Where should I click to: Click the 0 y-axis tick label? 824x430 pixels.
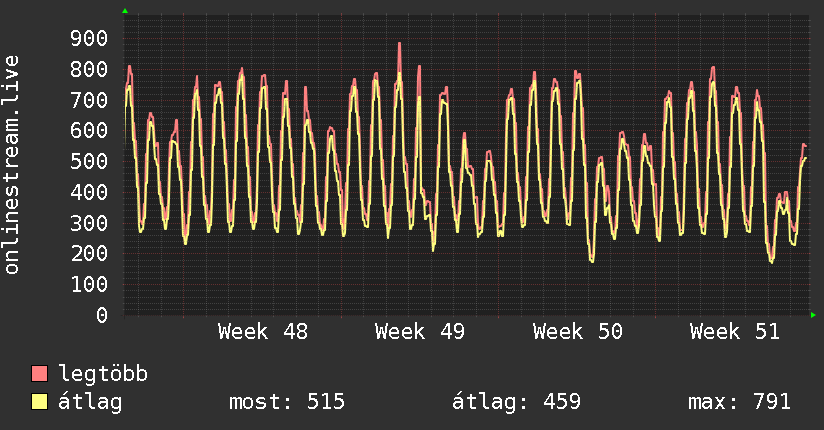click(x=102, y=315)
